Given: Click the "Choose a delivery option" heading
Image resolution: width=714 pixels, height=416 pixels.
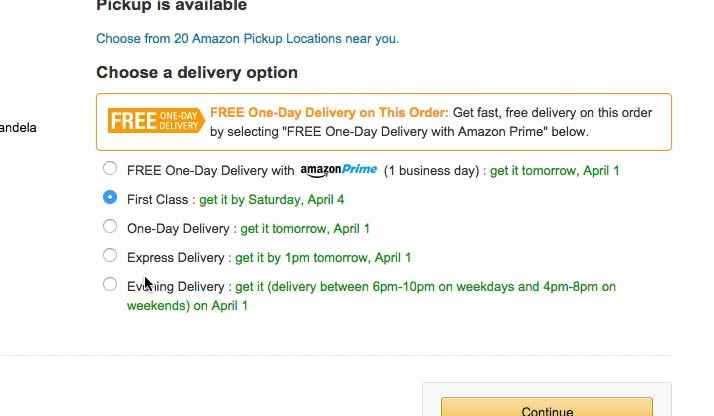Looking at the screenshot, I should pos(197,73).
